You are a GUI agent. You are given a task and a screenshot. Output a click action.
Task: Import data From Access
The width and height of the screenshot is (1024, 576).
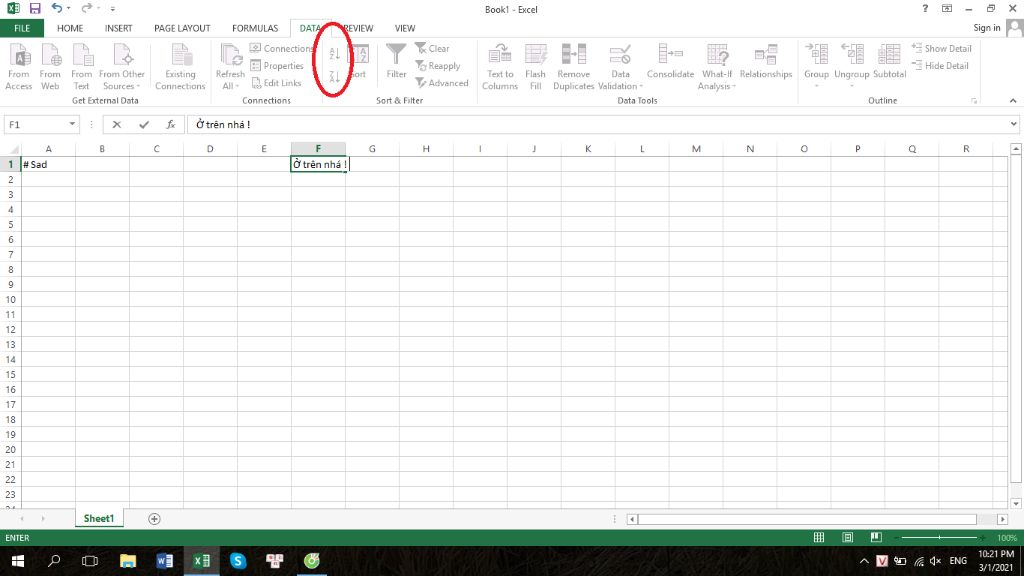[19, 67]
